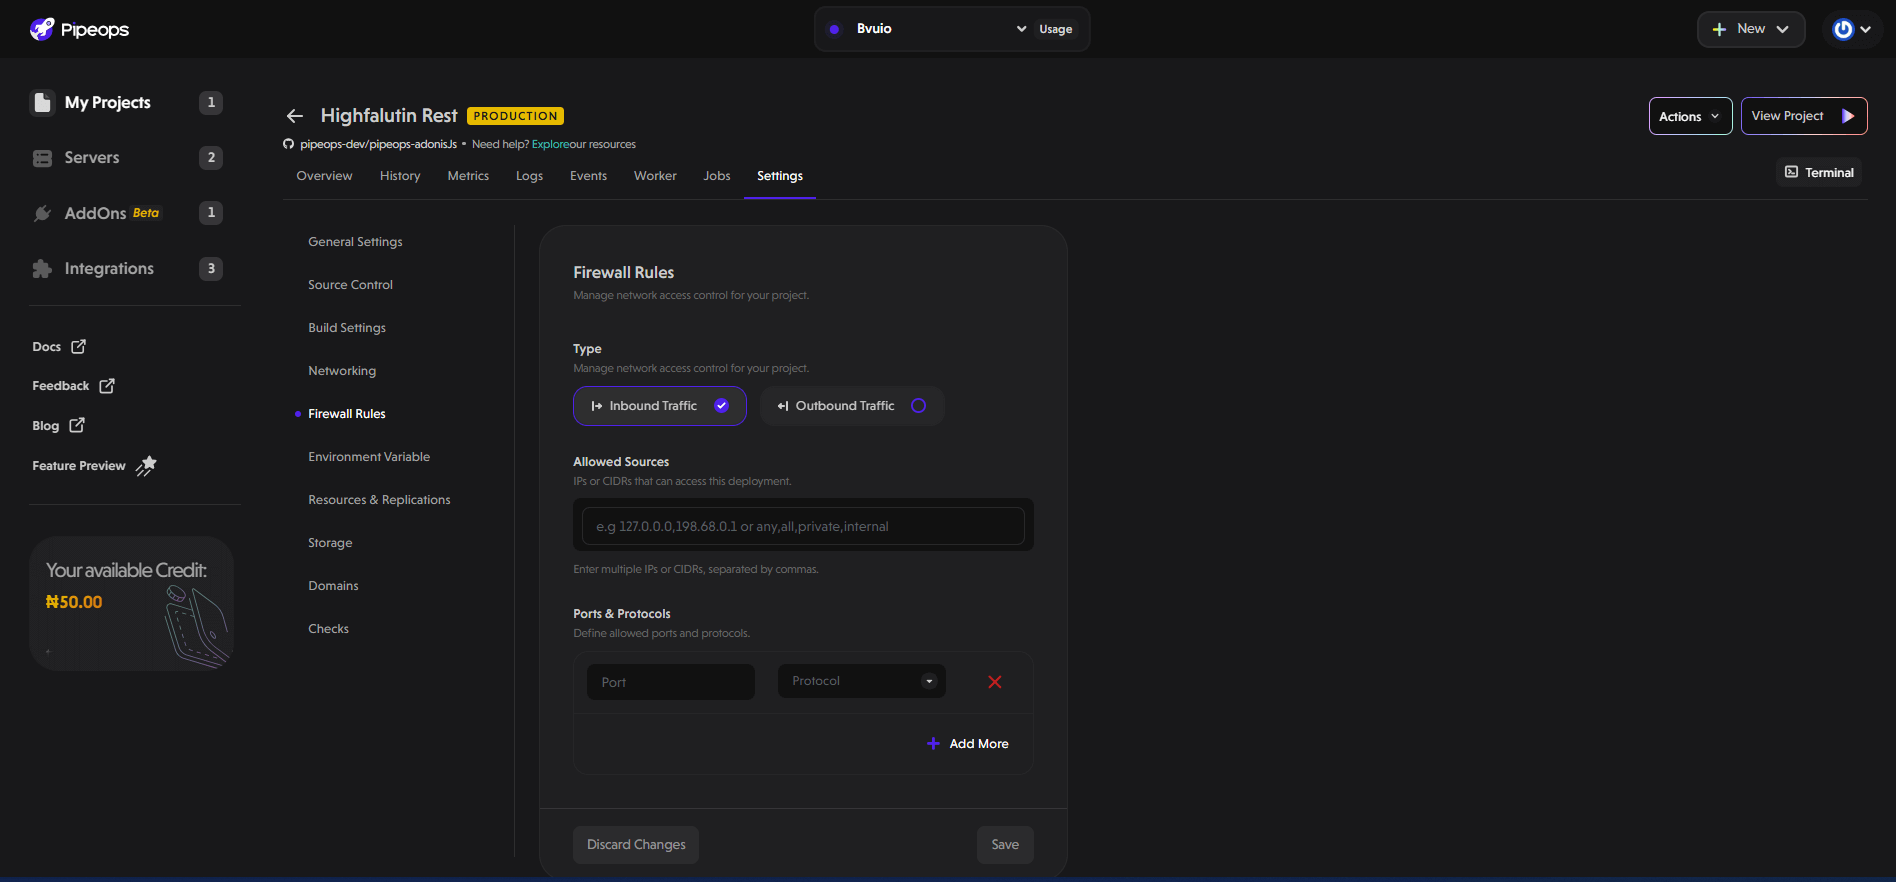Select Outbound Traffic type
The image size is (1896, 882).
tap(852, 406)
